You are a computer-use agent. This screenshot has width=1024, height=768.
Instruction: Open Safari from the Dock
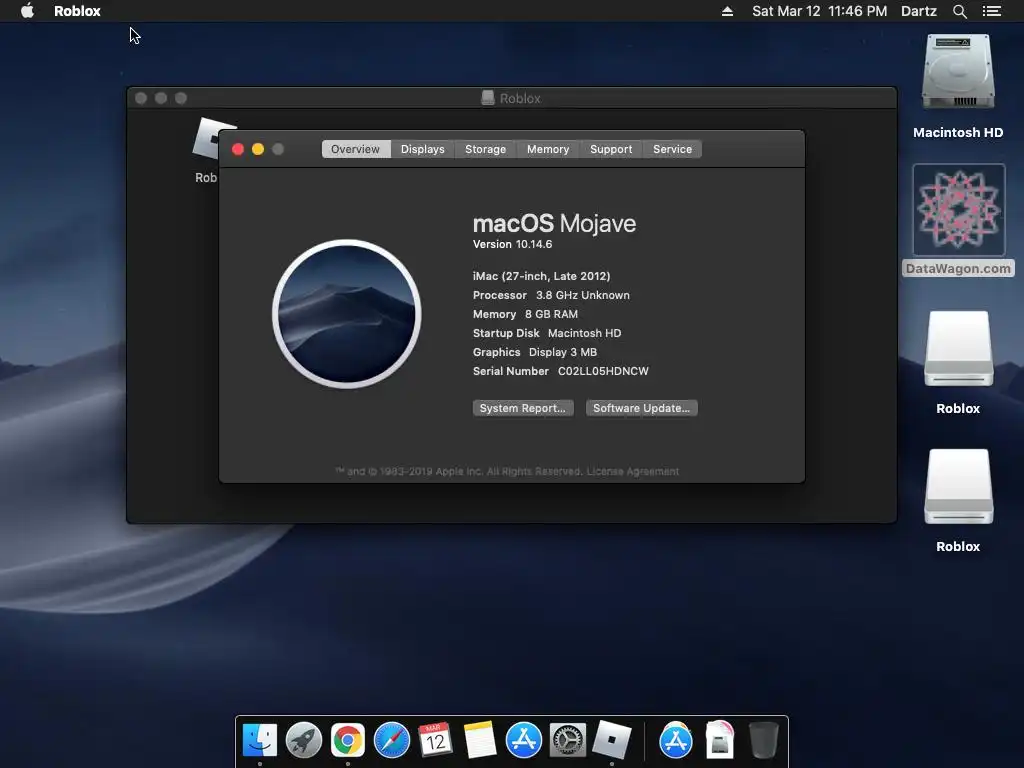point(392,740)
